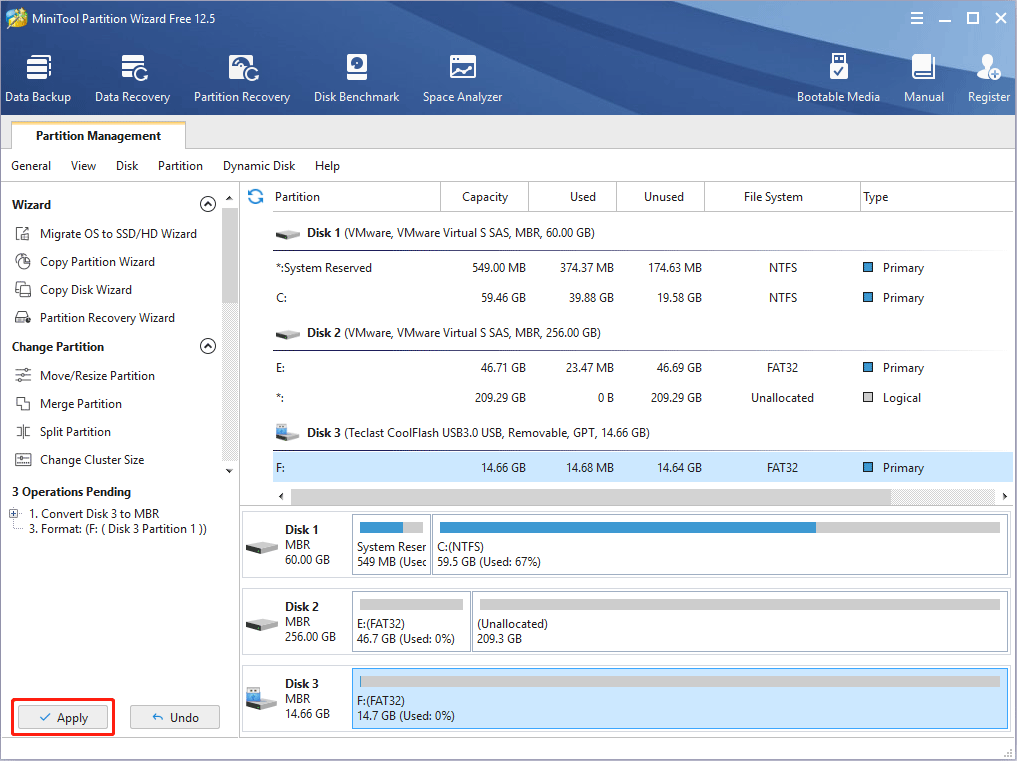Screen dimensions: 1017x761
Task: Open Space Analyzer
Action: [462, 79]
